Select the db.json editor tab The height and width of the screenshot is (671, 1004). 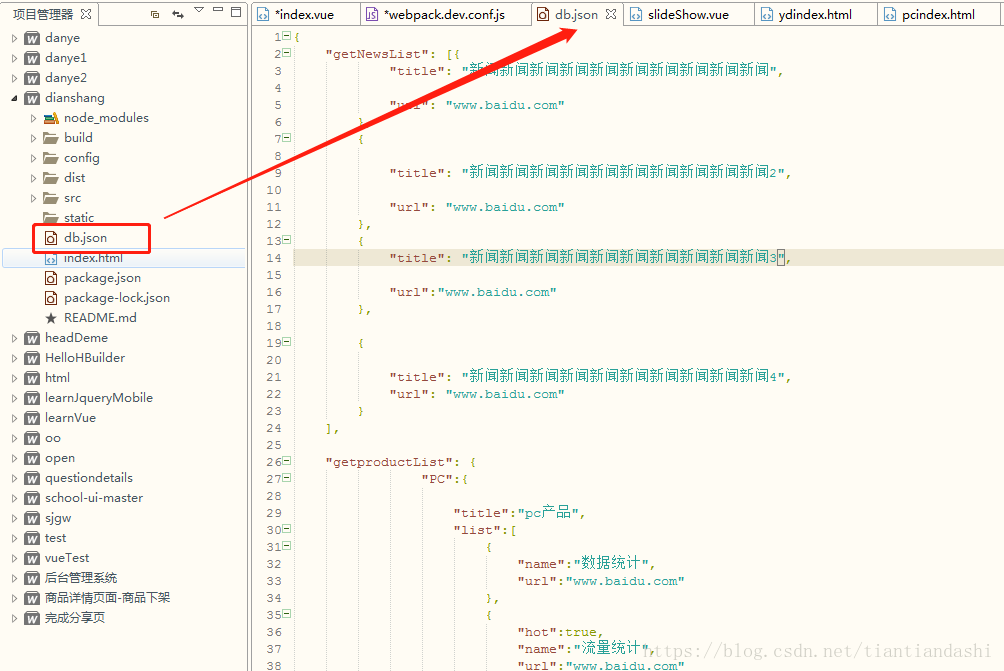pos(576,14)
